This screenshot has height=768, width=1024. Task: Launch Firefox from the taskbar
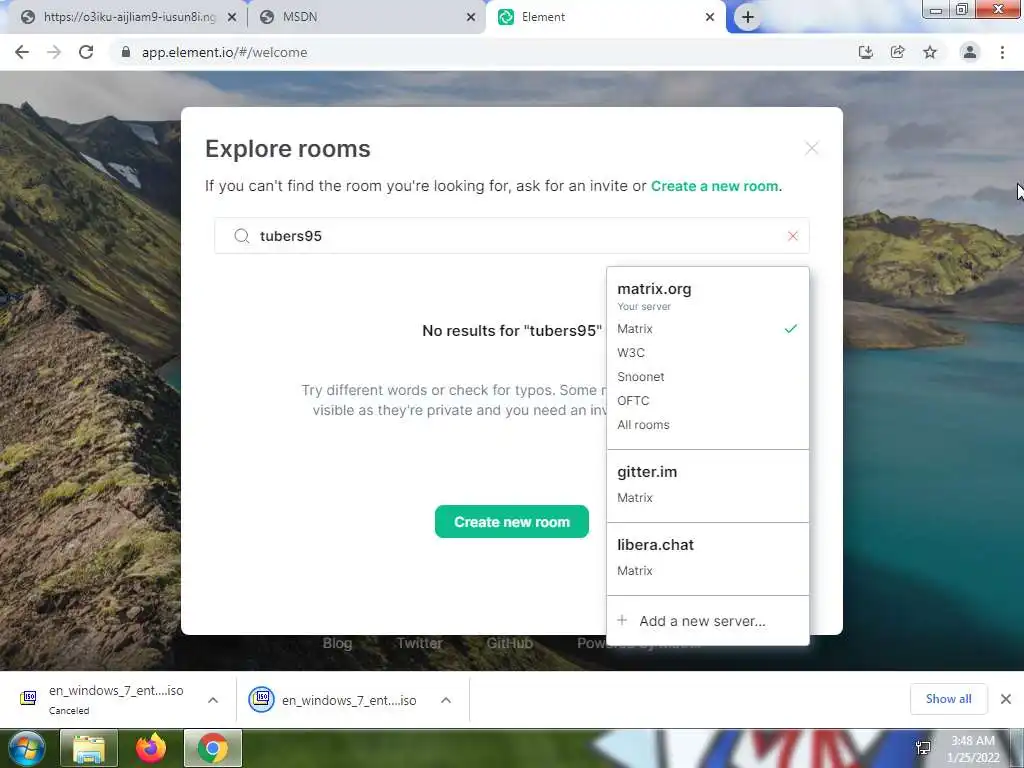[151, 748]
